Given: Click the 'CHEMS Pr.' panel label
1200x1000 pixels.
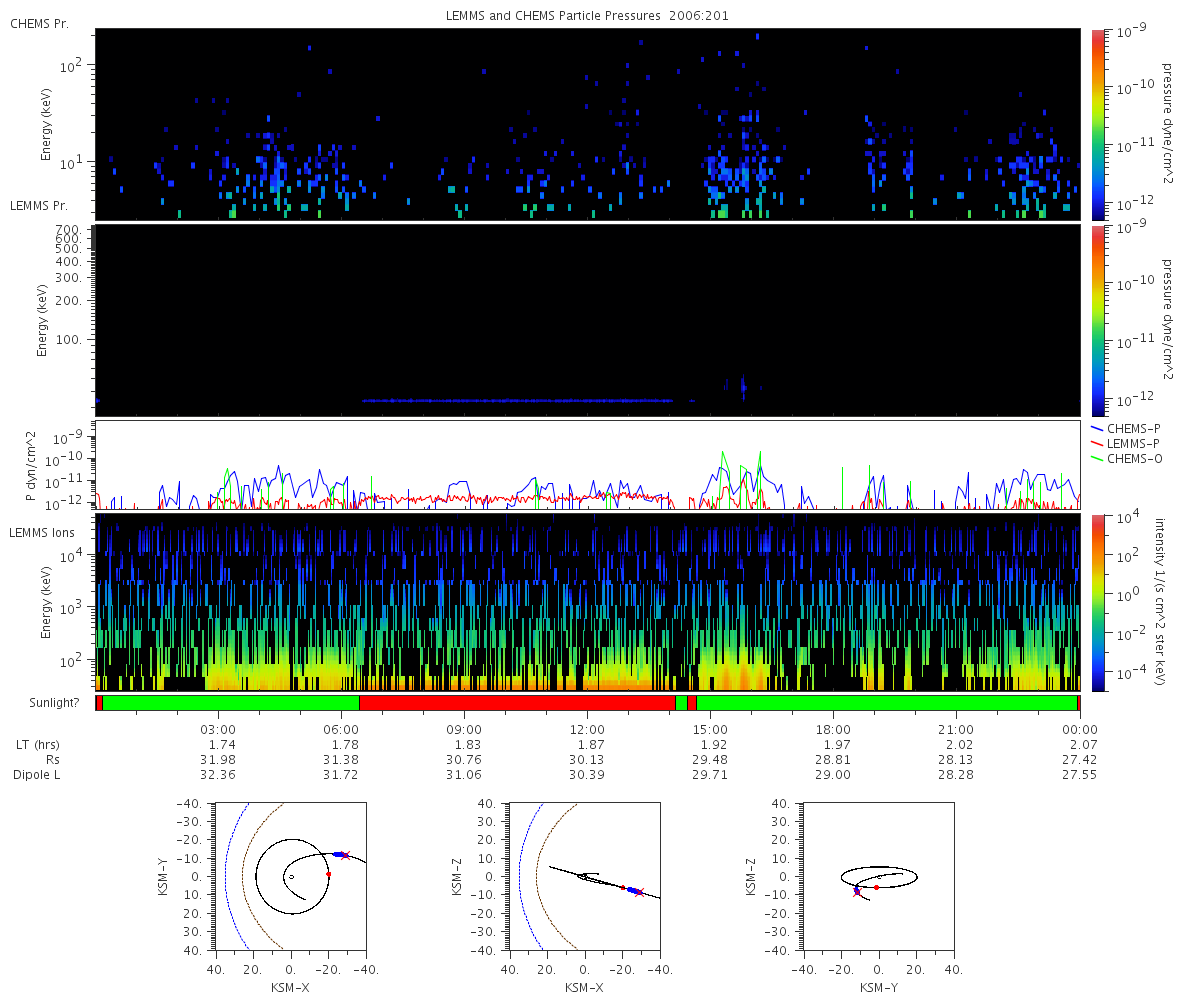Looking at the screenshot, I should click(39, 23).
